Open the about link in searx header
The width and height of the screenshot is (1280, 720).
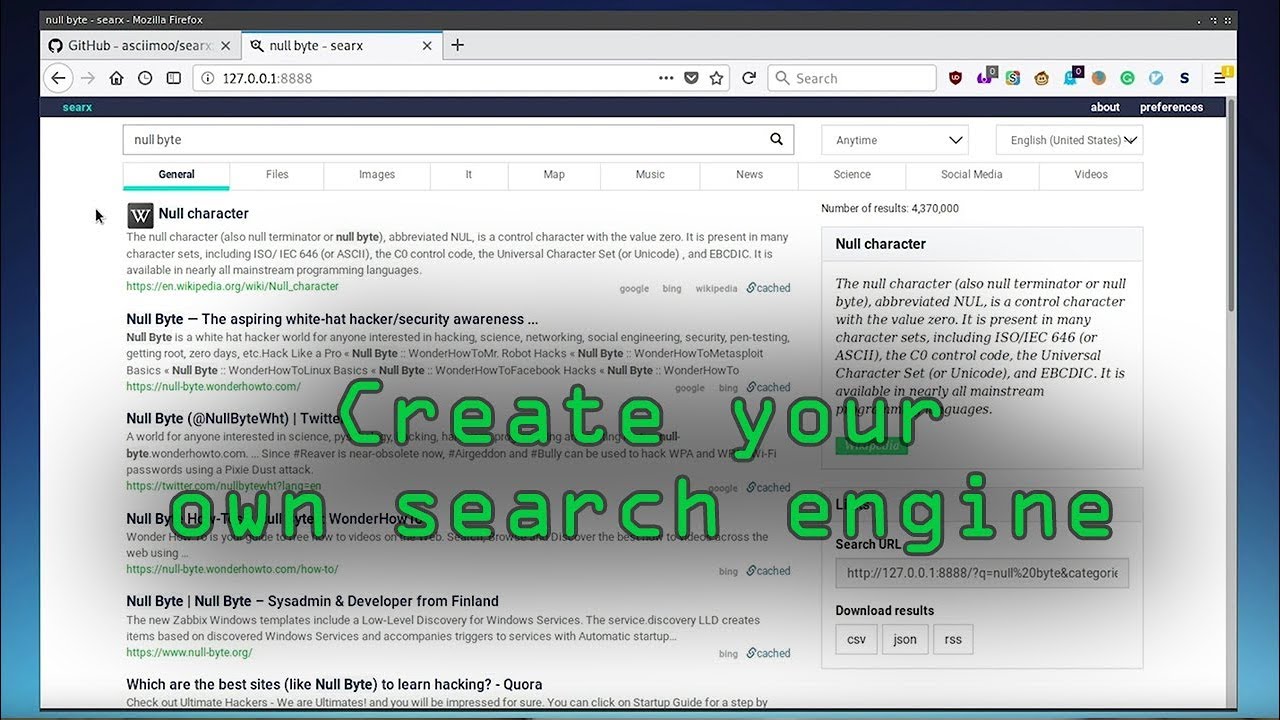click(x=1105, y=107)
